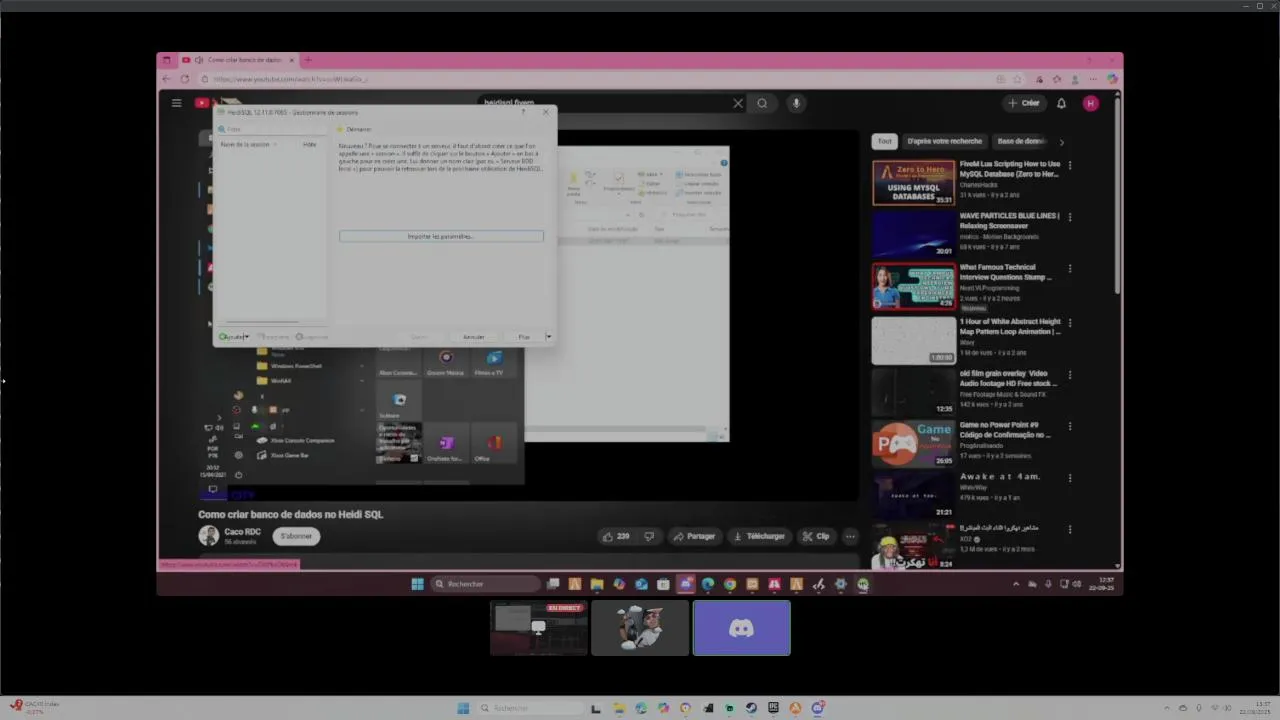Click the browser address bar
Image resolution: width=1280 pixels, height=720 pixels.
point(600,79)
